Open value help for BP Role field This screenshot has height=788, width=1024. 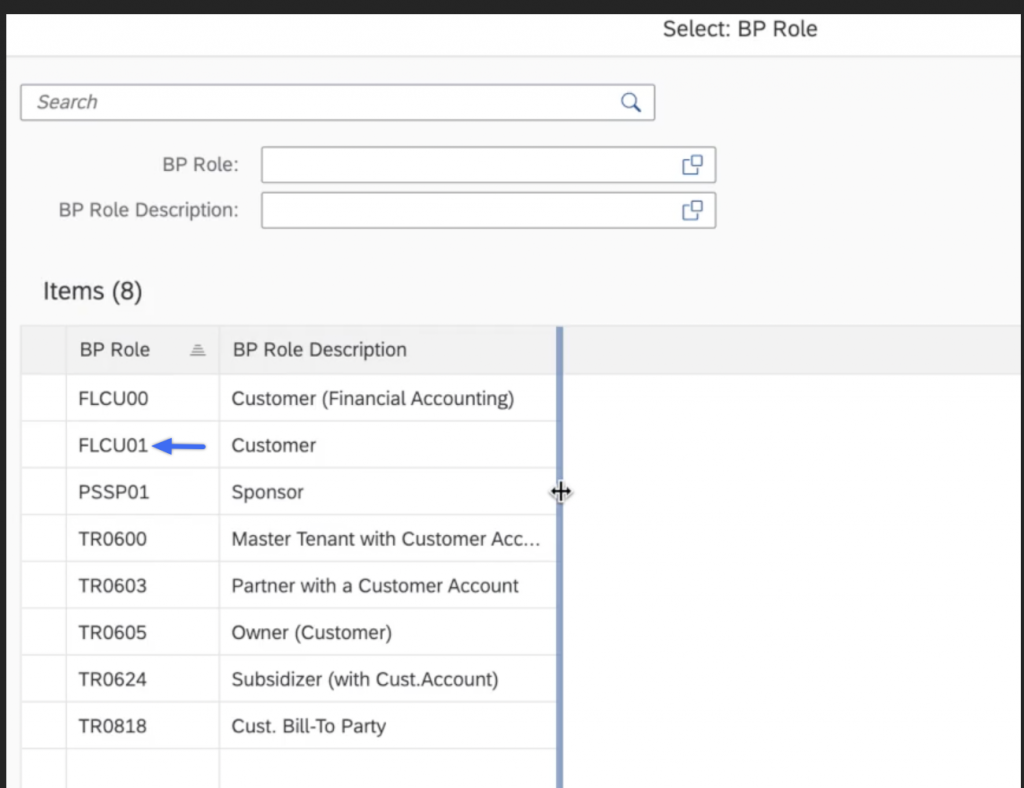(692, 165)
